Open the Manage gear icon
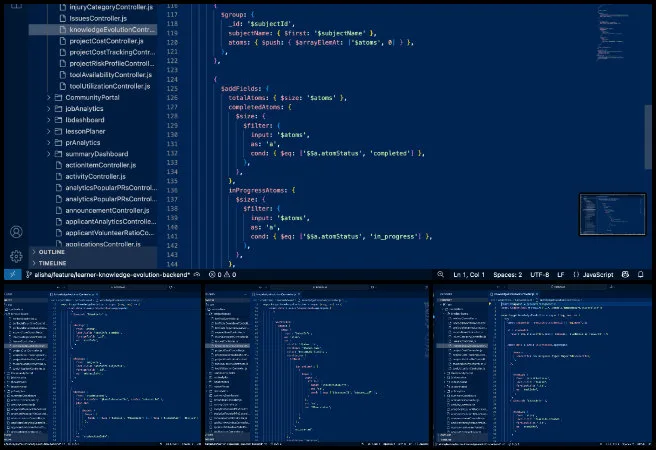Screen dimensions: 656x450 [x=15, y=256]
